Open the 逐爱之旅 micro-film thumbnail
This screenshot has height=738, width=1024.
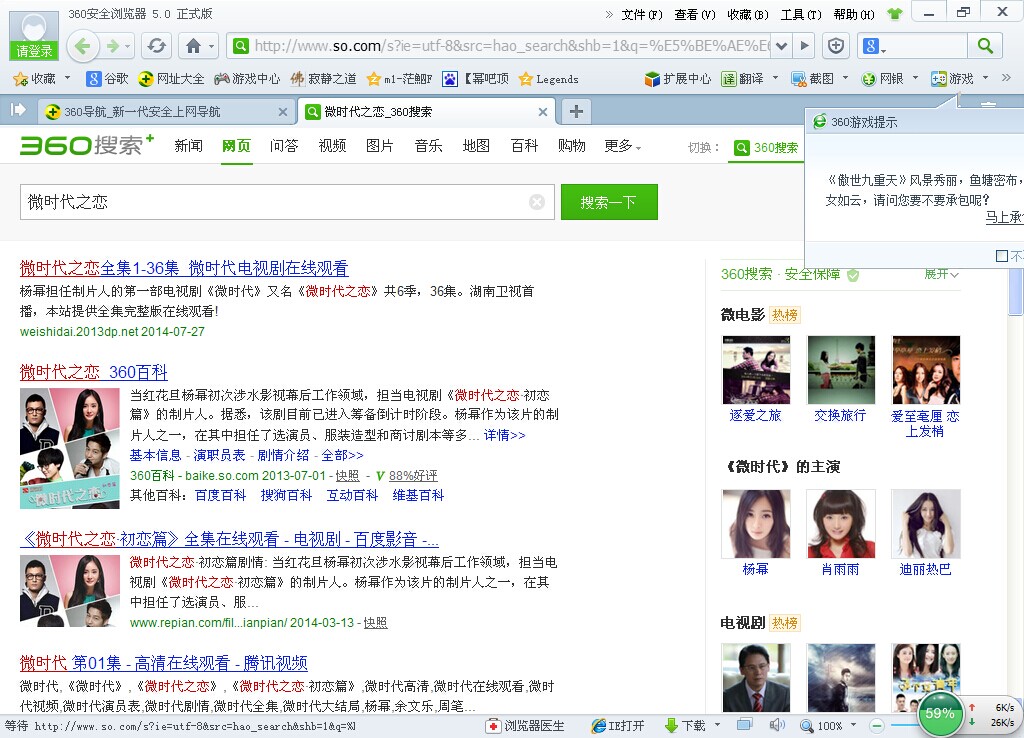(x=756, y=370)
